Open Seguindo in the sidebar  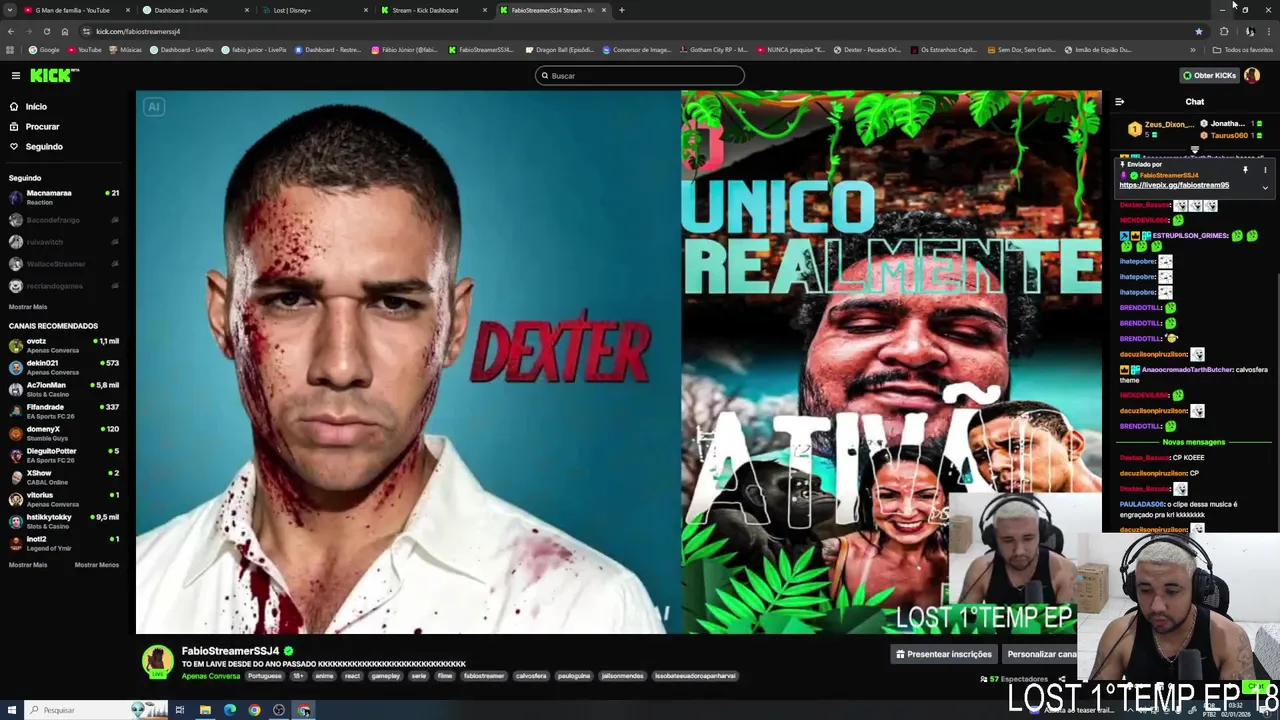[44, 146]
